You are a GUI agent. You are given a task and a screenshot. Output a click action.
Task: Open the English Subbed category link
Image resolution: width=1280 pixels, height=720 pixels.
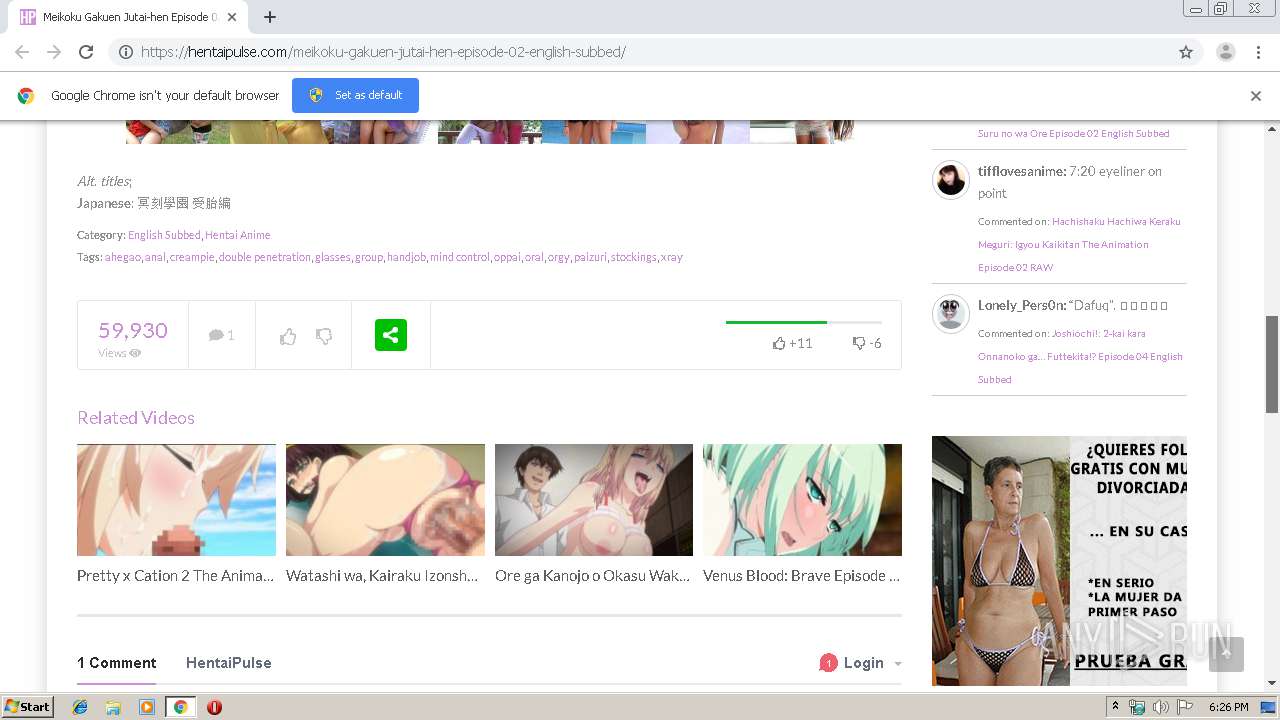(164, 235)
